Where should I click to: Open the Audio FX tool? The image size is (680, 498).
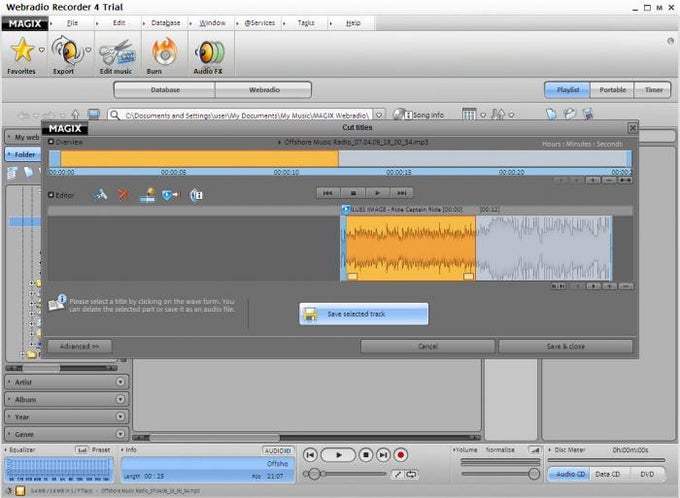pos(210,52)
